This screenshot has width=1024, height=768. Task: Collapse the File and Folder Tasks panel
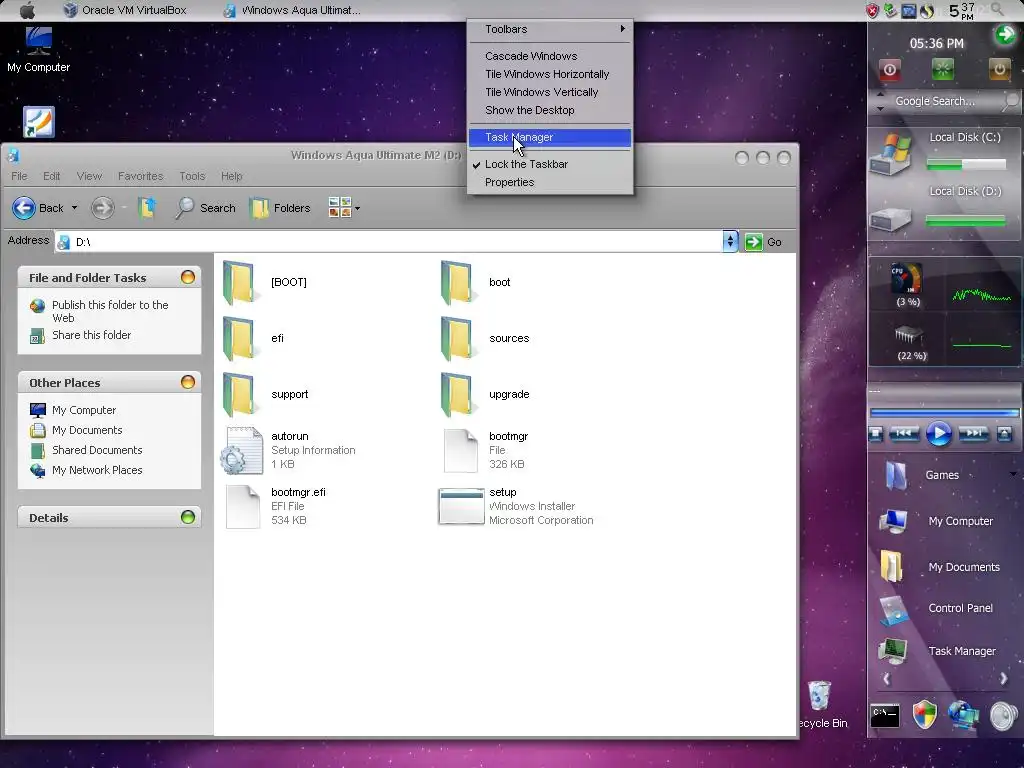pyautogui.click(x=187, y=277)
